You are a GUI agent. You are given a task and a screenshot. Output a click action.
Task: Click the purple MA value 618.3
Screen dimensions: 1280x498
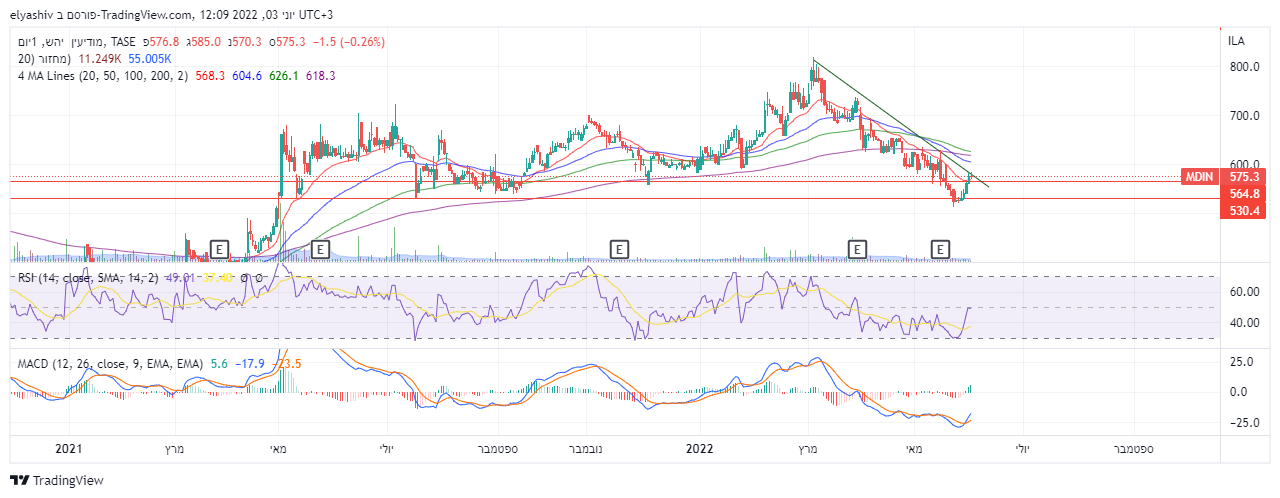coord(320,75)
